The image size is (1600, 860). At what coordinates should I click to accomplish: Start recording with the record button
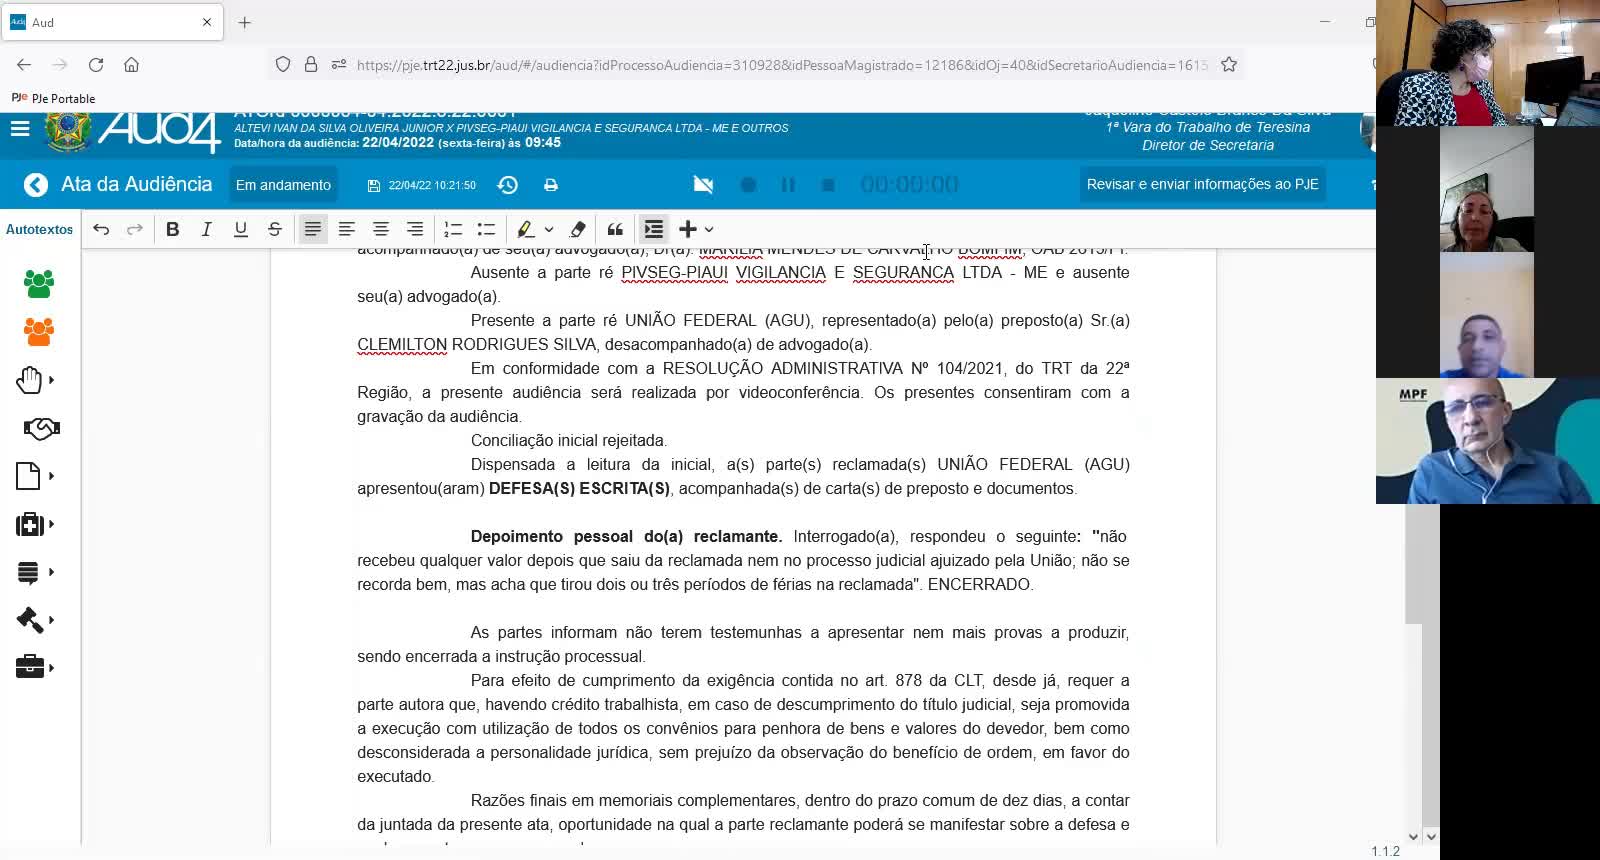pos(748,185)
